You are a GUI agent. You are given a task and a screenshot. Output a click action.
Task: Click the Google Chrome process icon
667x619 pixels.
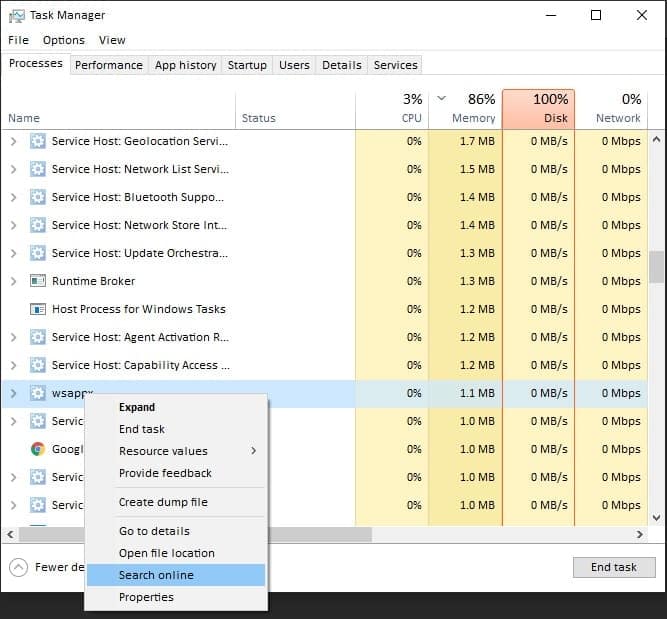pos(38,449)
